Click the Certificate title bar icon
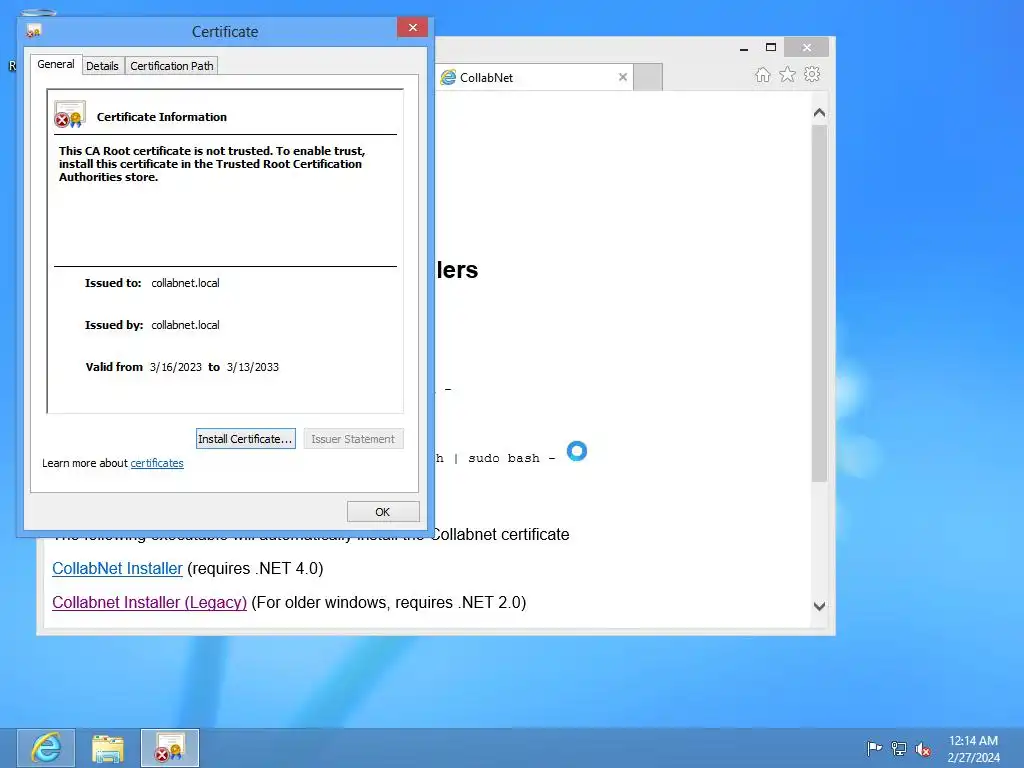 point(33,31)
